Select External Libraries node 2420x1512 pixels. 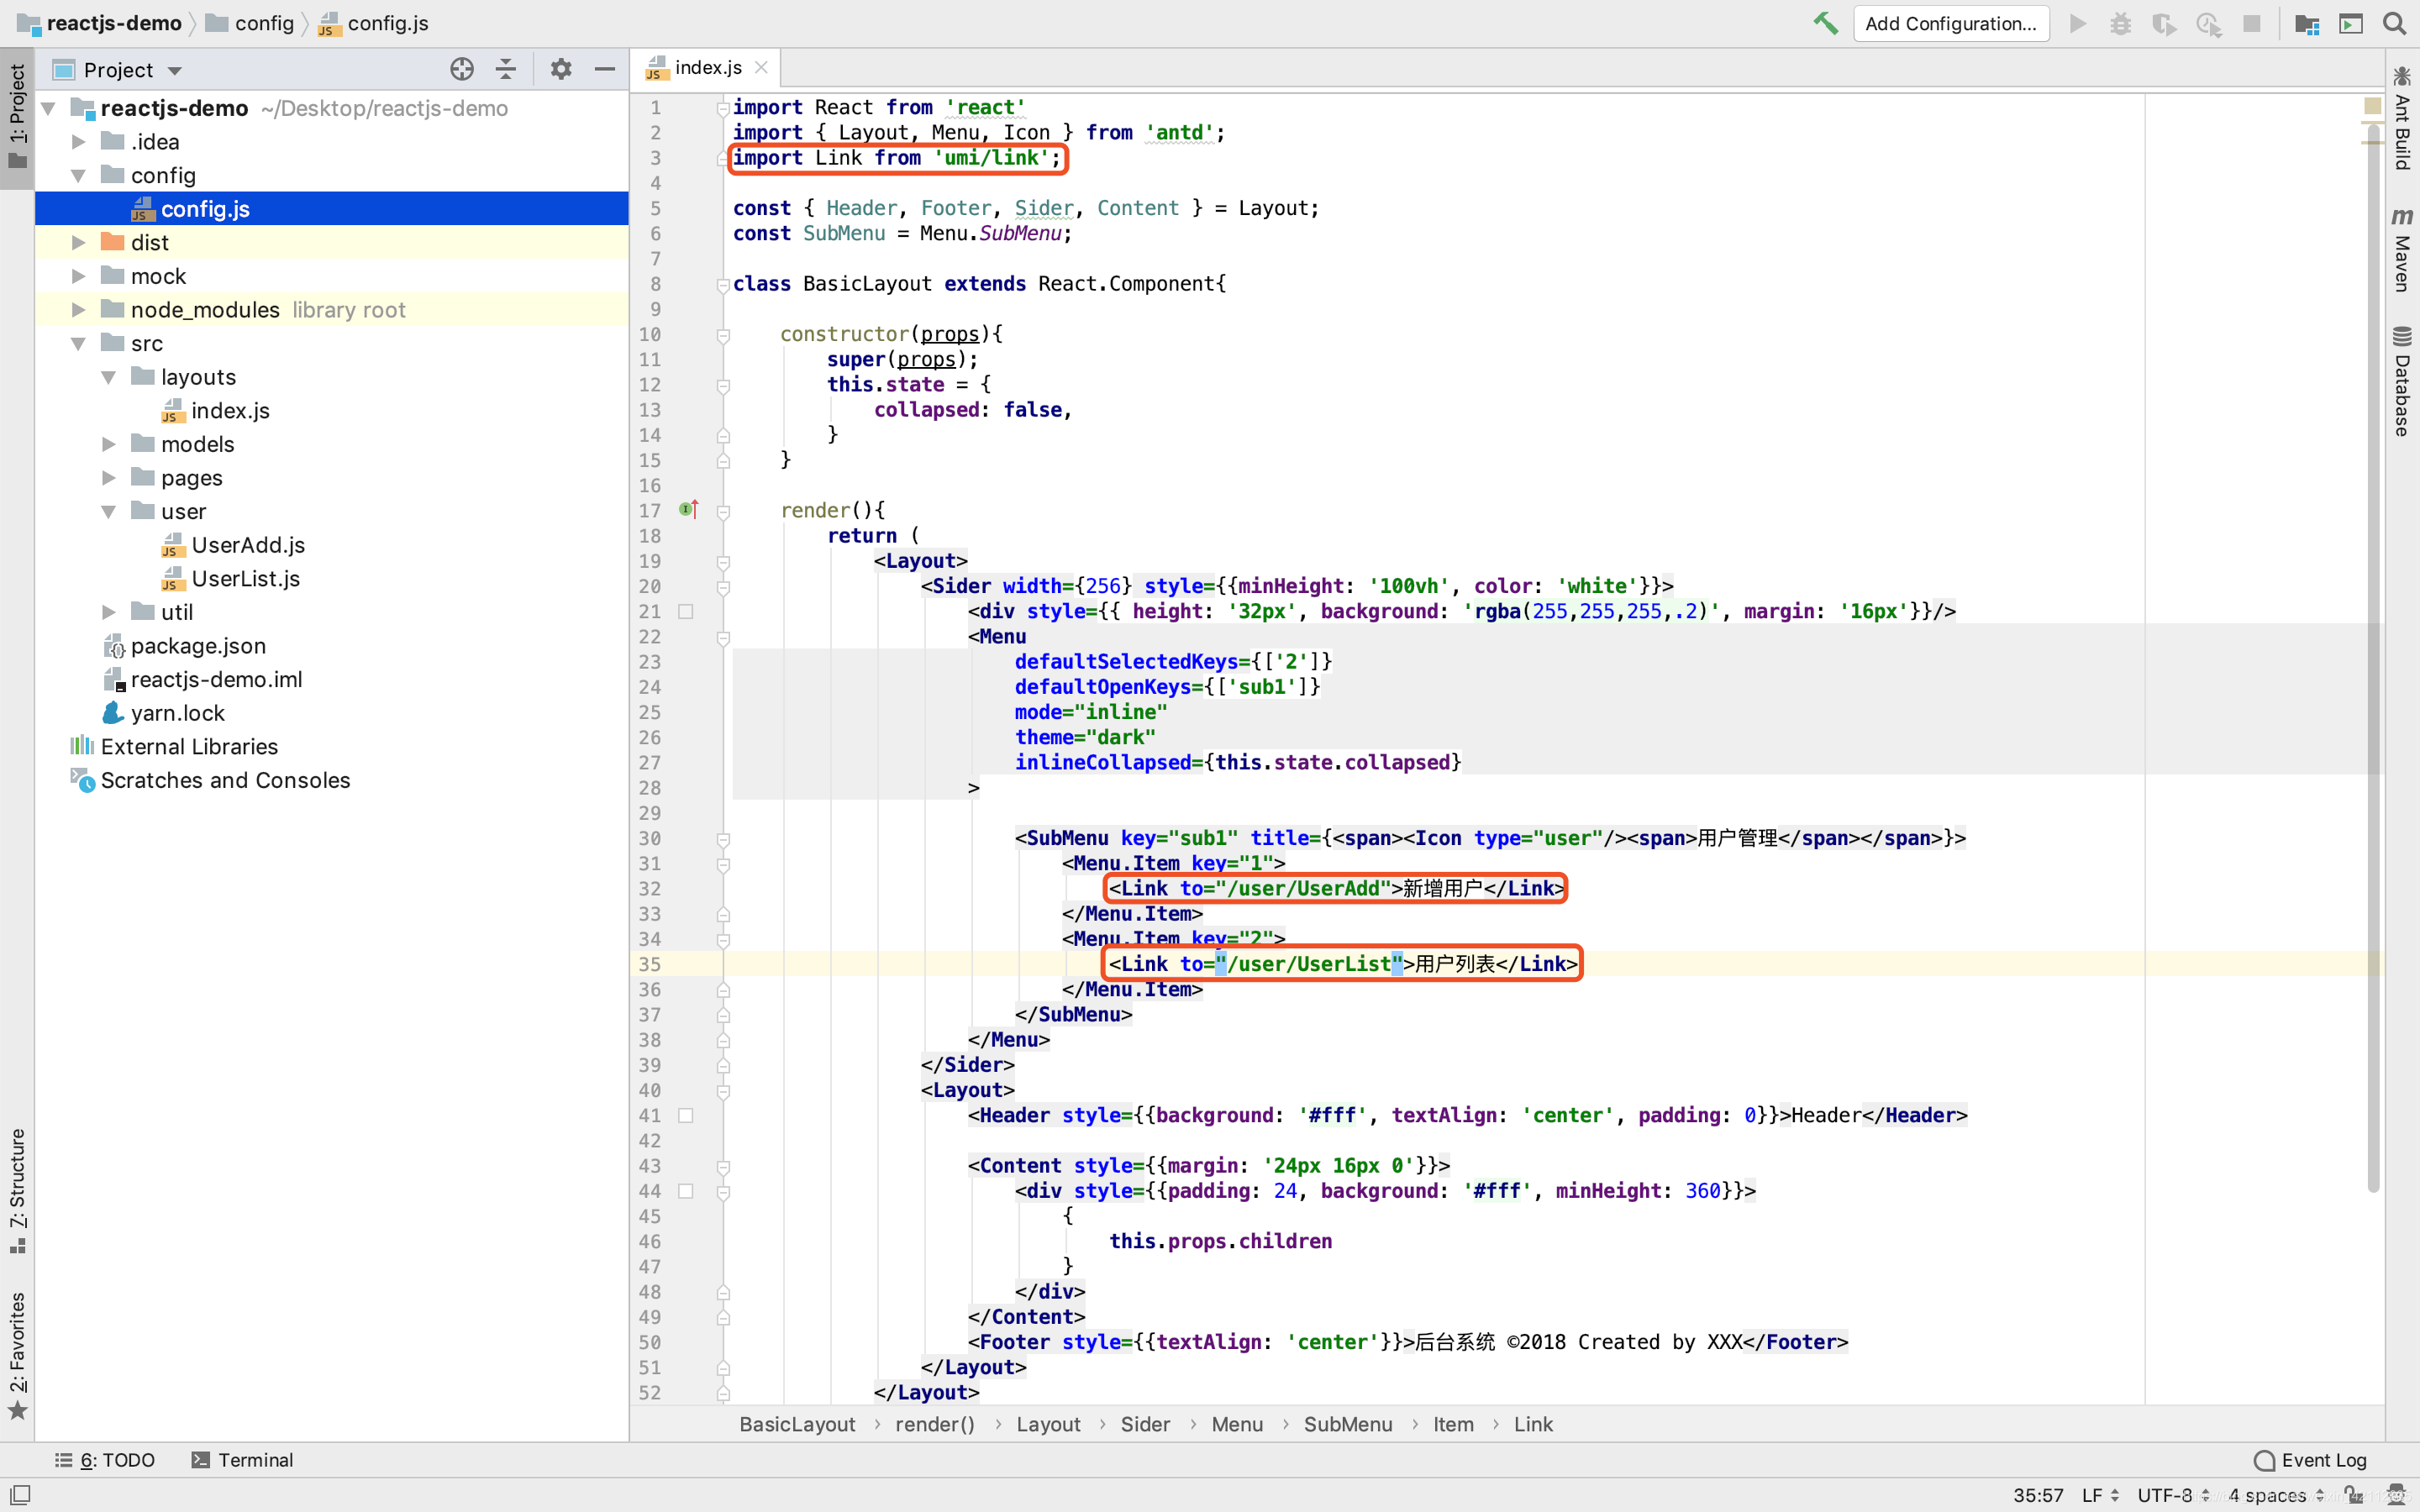tap(189, 747)
